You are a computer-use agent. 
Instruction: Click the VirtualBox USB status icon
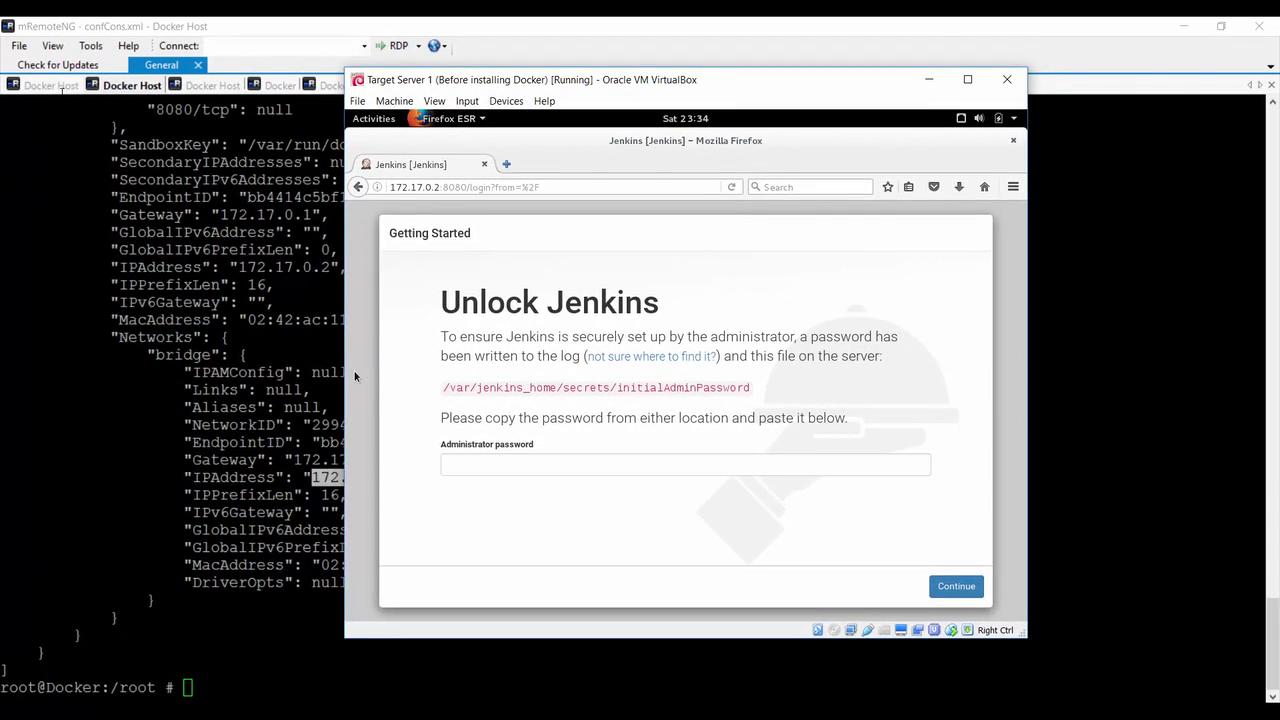pyautogui.click(x=868, y=630)
